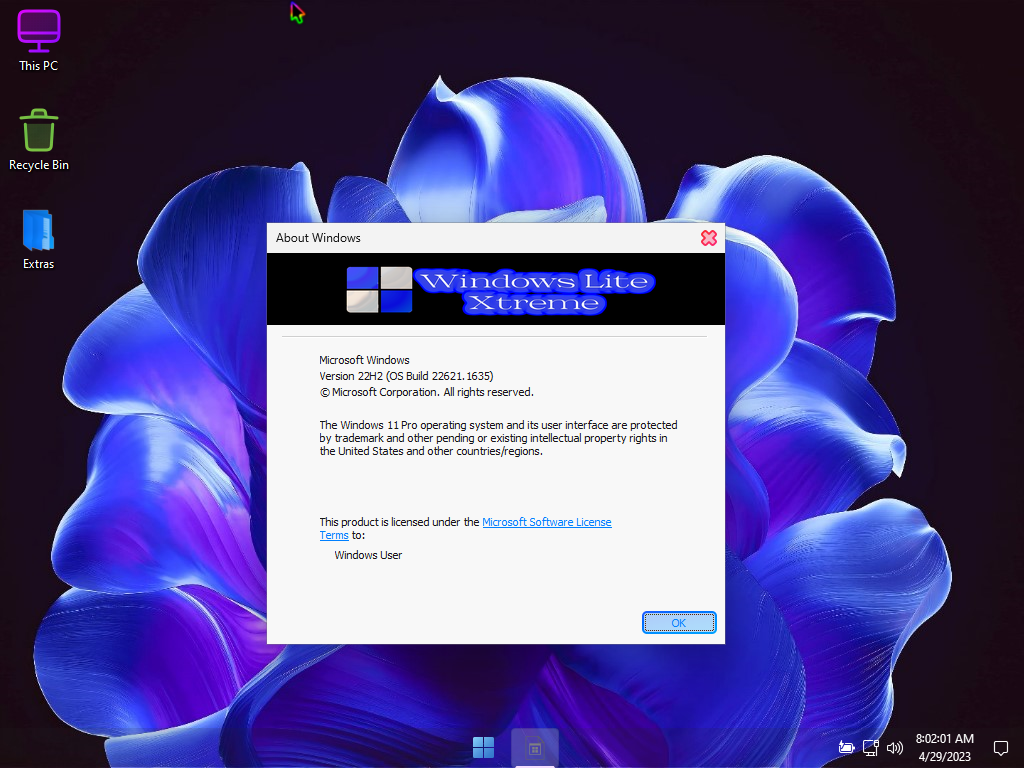
Task: Open the notification center icon
Action: 1000,748
